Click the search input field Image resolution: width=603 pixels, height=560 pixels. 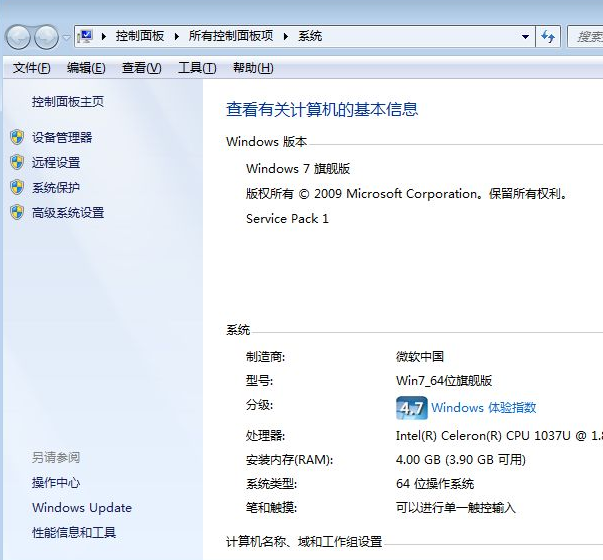pos(585,37)
